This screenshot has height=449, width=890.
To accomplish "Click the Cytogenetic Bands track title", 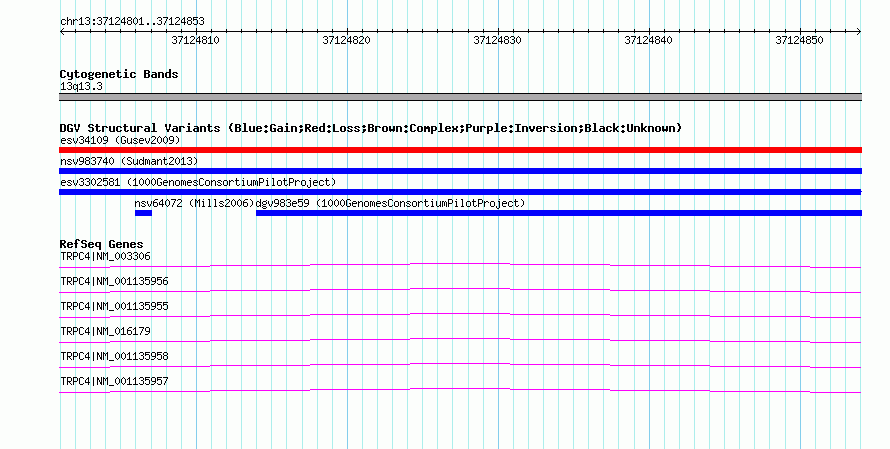I will tap(119, 74).
